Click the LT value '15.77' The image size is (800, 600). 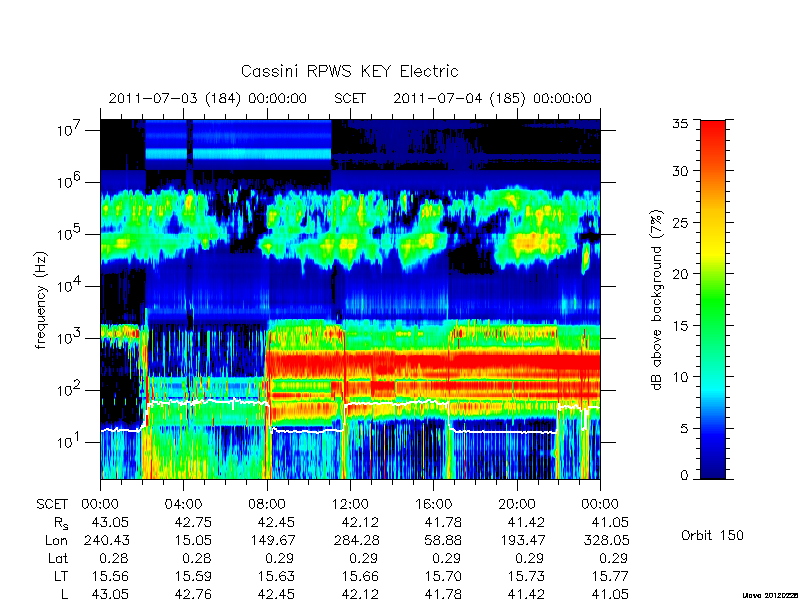(610, 577)
